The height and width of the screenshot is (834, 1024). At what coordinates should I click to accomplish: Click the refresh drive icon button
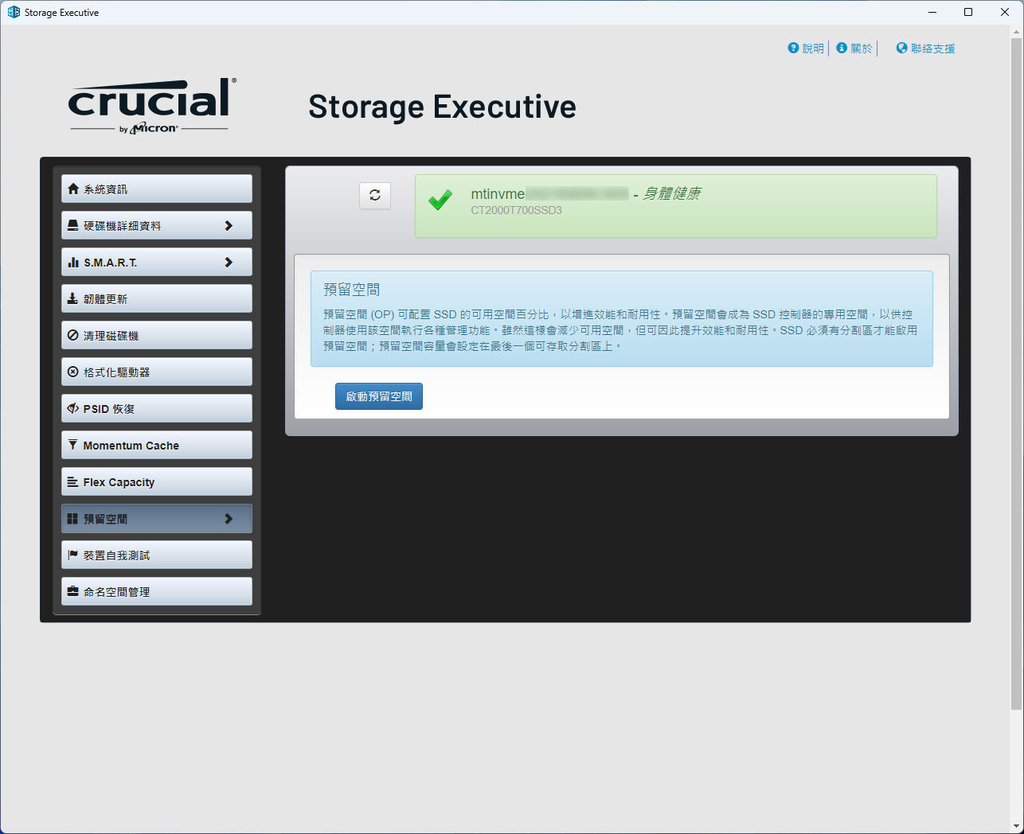(x=375, y=195)
